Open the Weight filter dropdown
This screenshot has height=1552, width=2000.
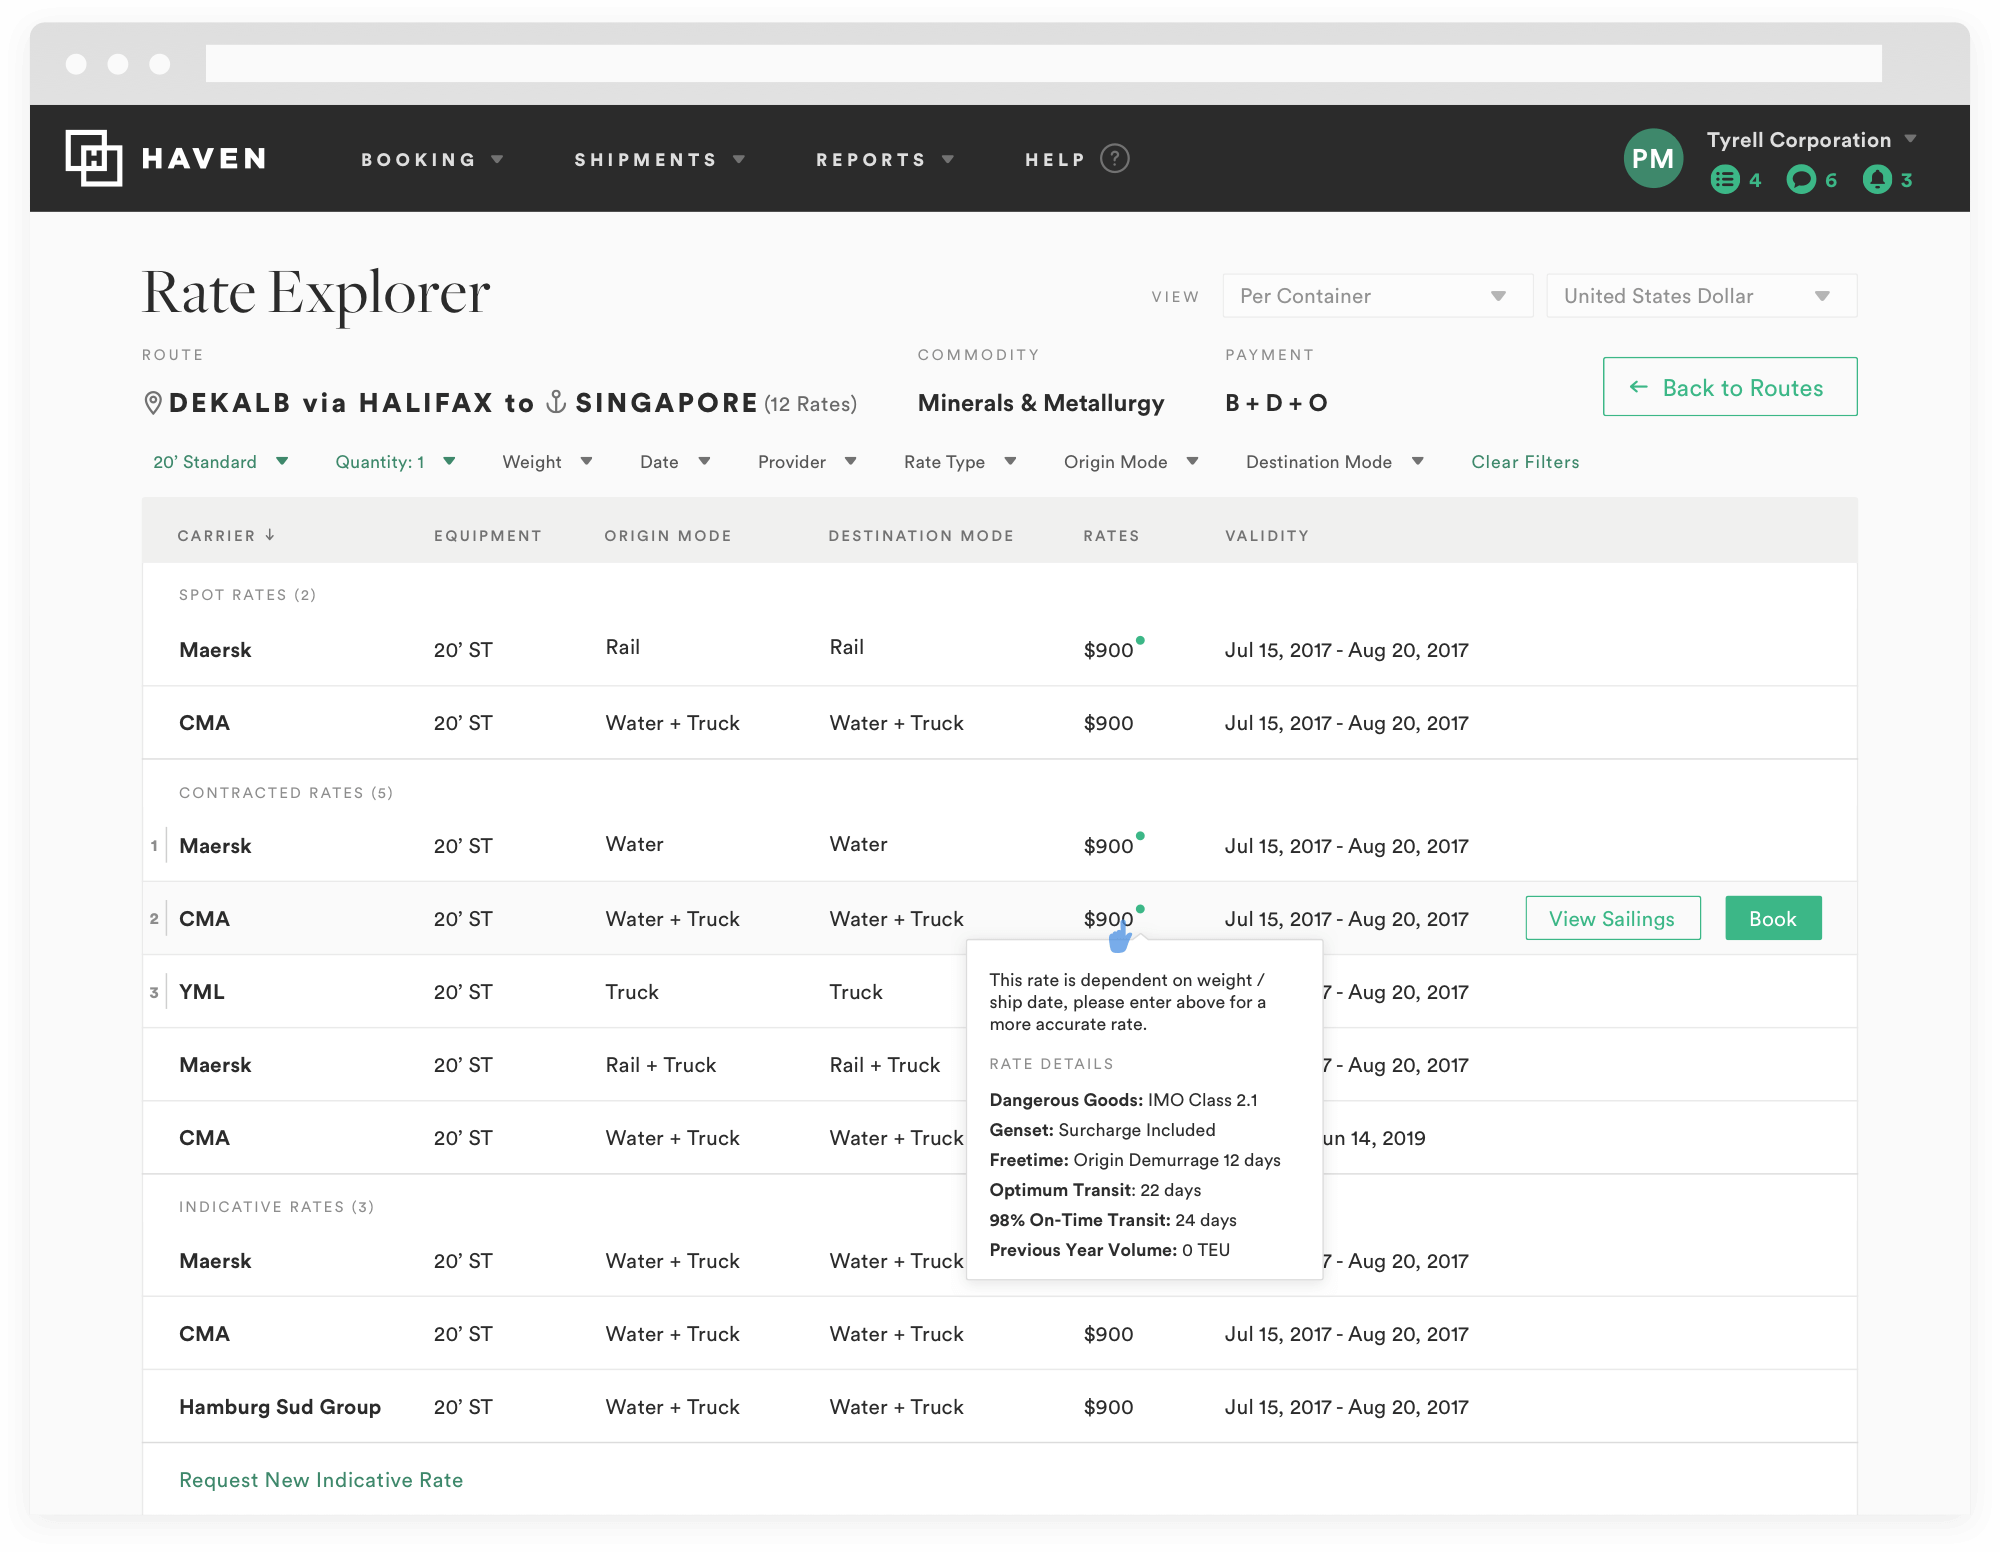(x=547, y=462)
